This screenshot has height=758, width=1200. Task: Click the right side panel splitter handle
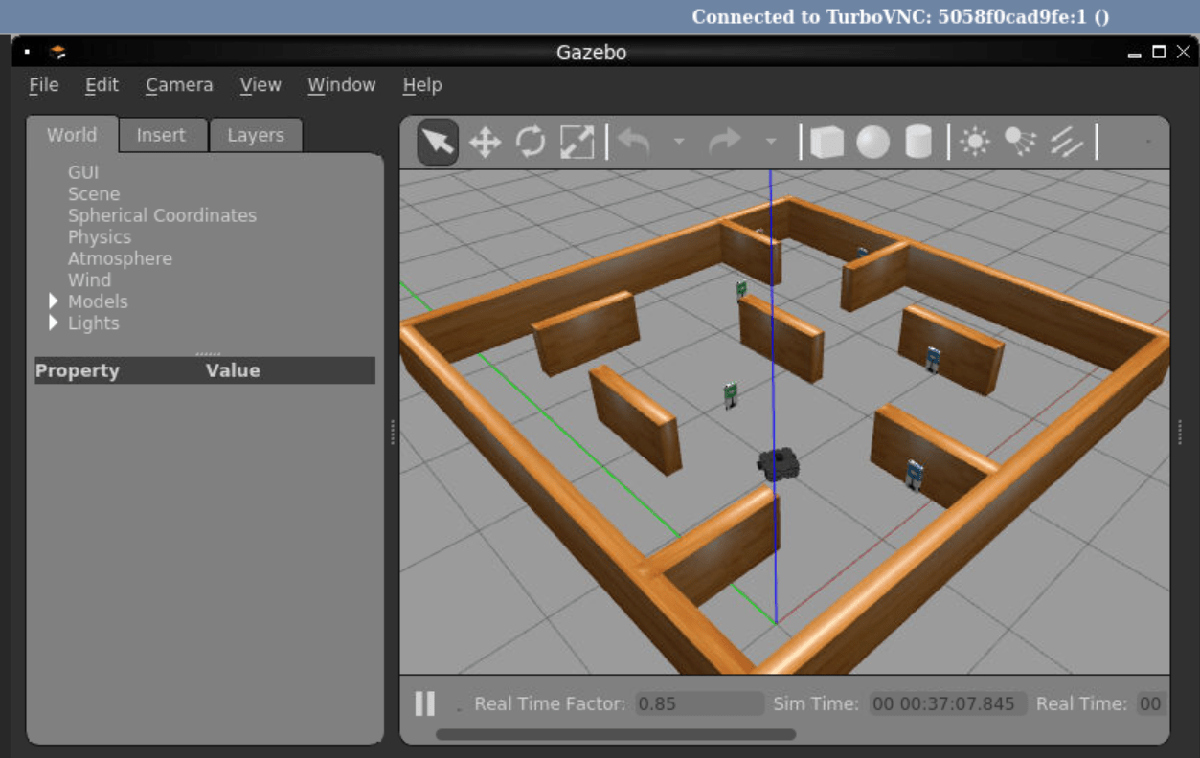pos(1181,431)
